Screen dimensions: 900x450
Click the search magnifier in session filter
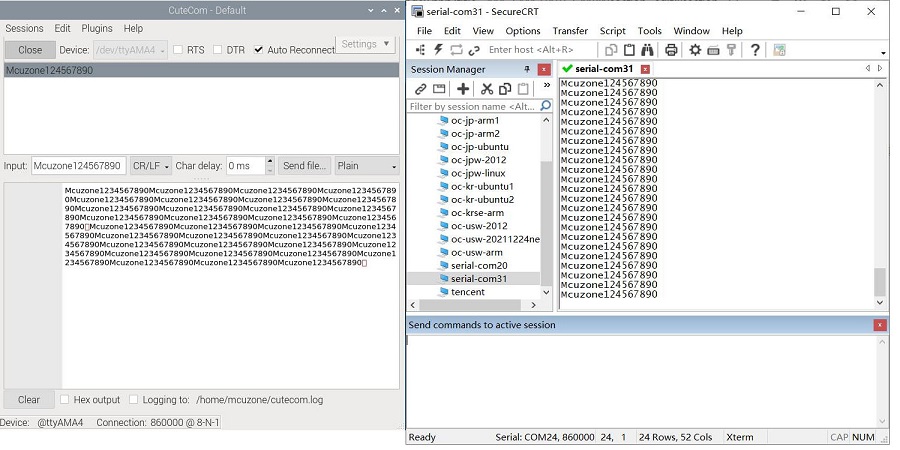tap(545, 106)
